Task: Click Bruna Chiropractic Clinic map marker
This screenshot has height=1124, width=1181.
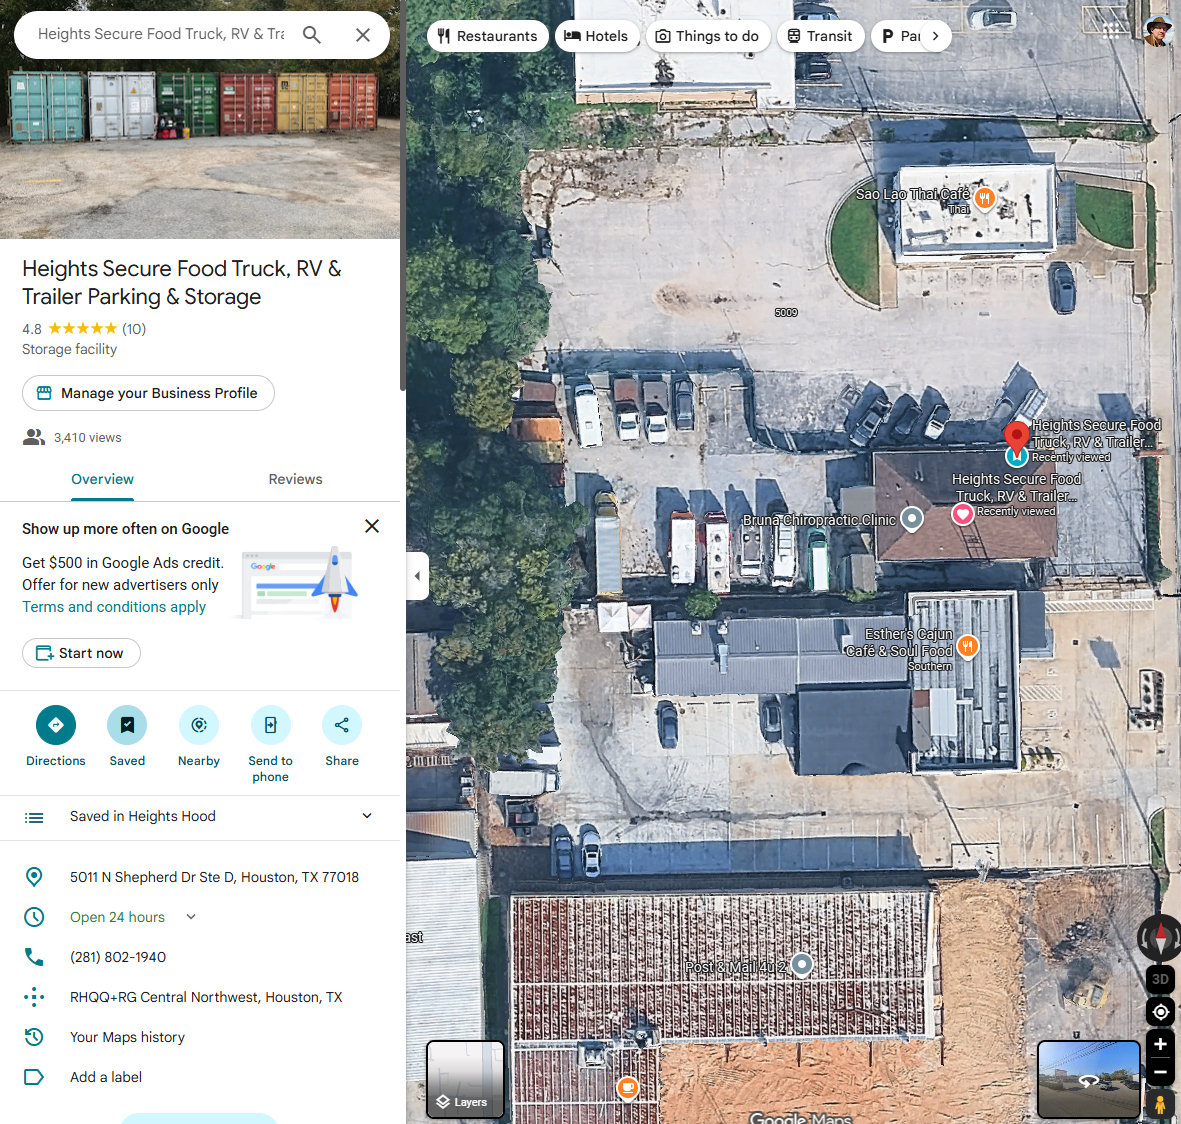Action: coord(912,519)
